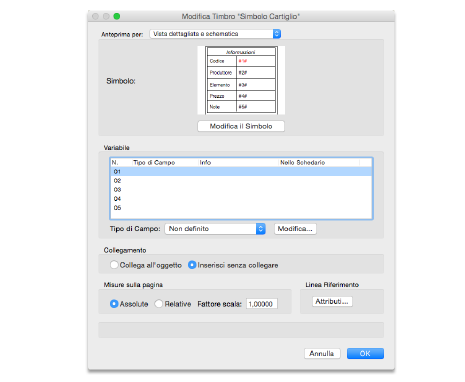Screen dimensions: 465x382
Task: Select variable row 04
Action: pyautogui.click(x=241, y=199)
